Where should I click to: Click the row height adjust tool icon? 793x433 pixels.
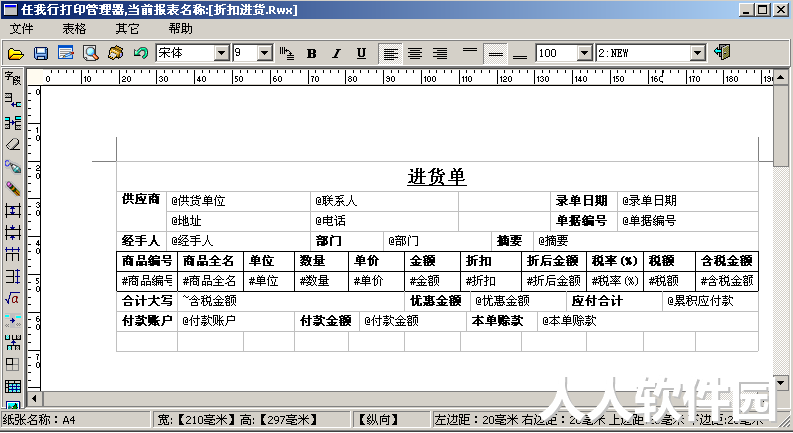click(x=13, y=210)
